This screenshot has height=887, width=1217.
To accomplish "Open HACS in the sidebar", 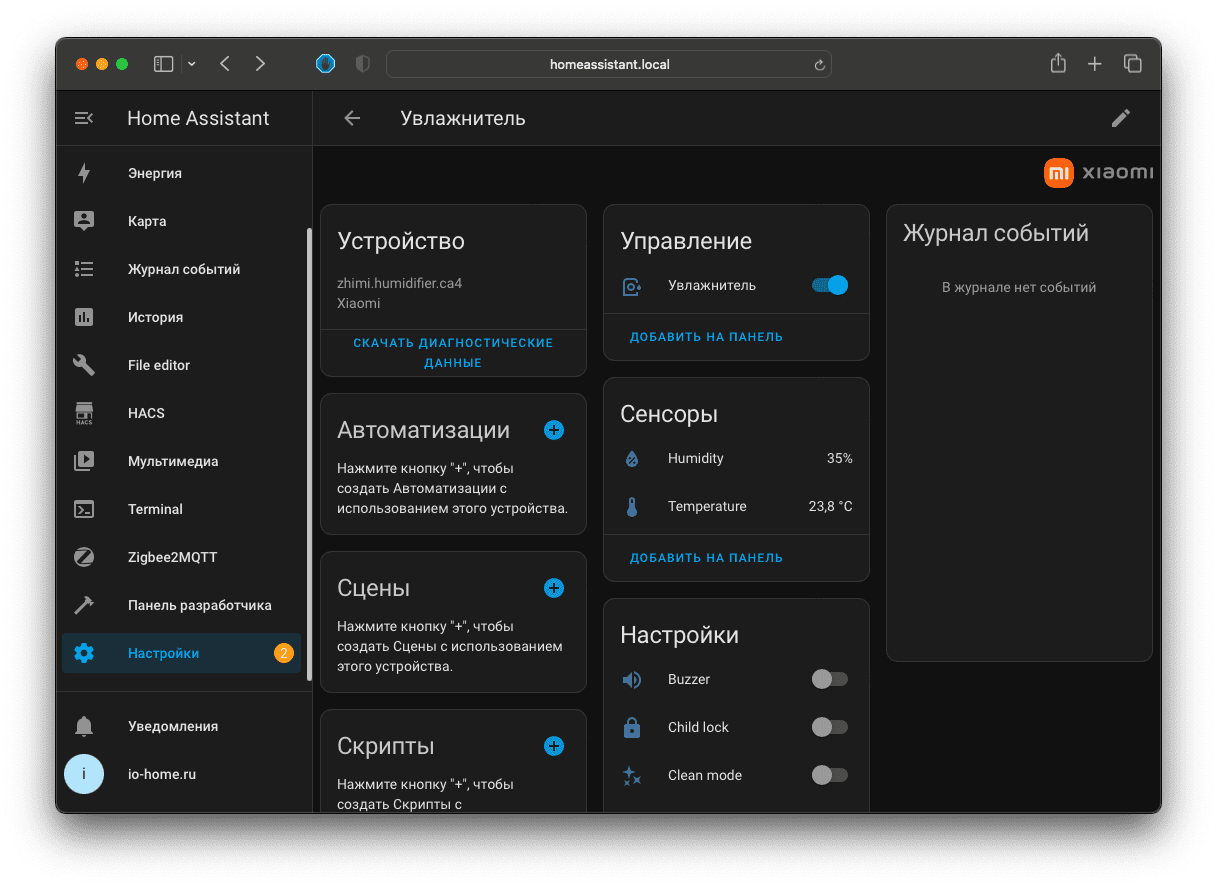I will [146, 413].
